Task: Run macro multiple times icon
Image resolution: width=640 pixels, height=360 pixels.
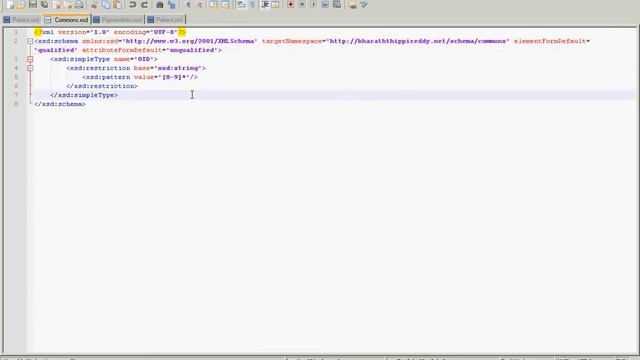Action: click(325, 5)
